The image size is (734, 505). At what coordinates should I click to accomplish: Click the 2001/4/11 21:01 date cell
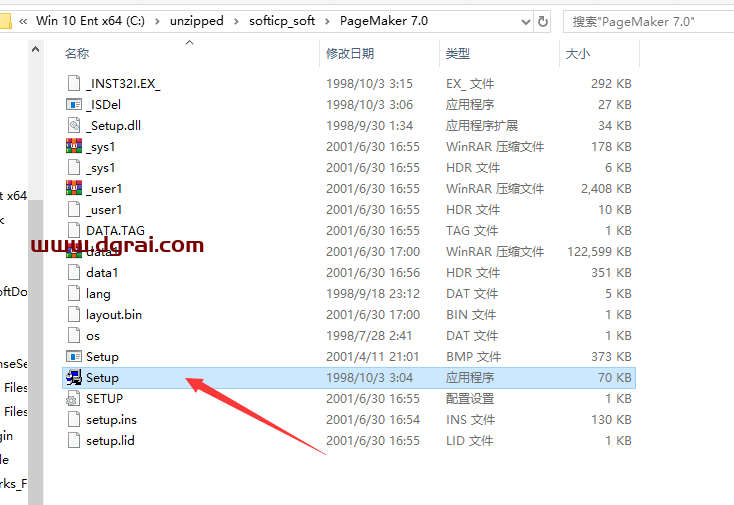click(373, 357)
